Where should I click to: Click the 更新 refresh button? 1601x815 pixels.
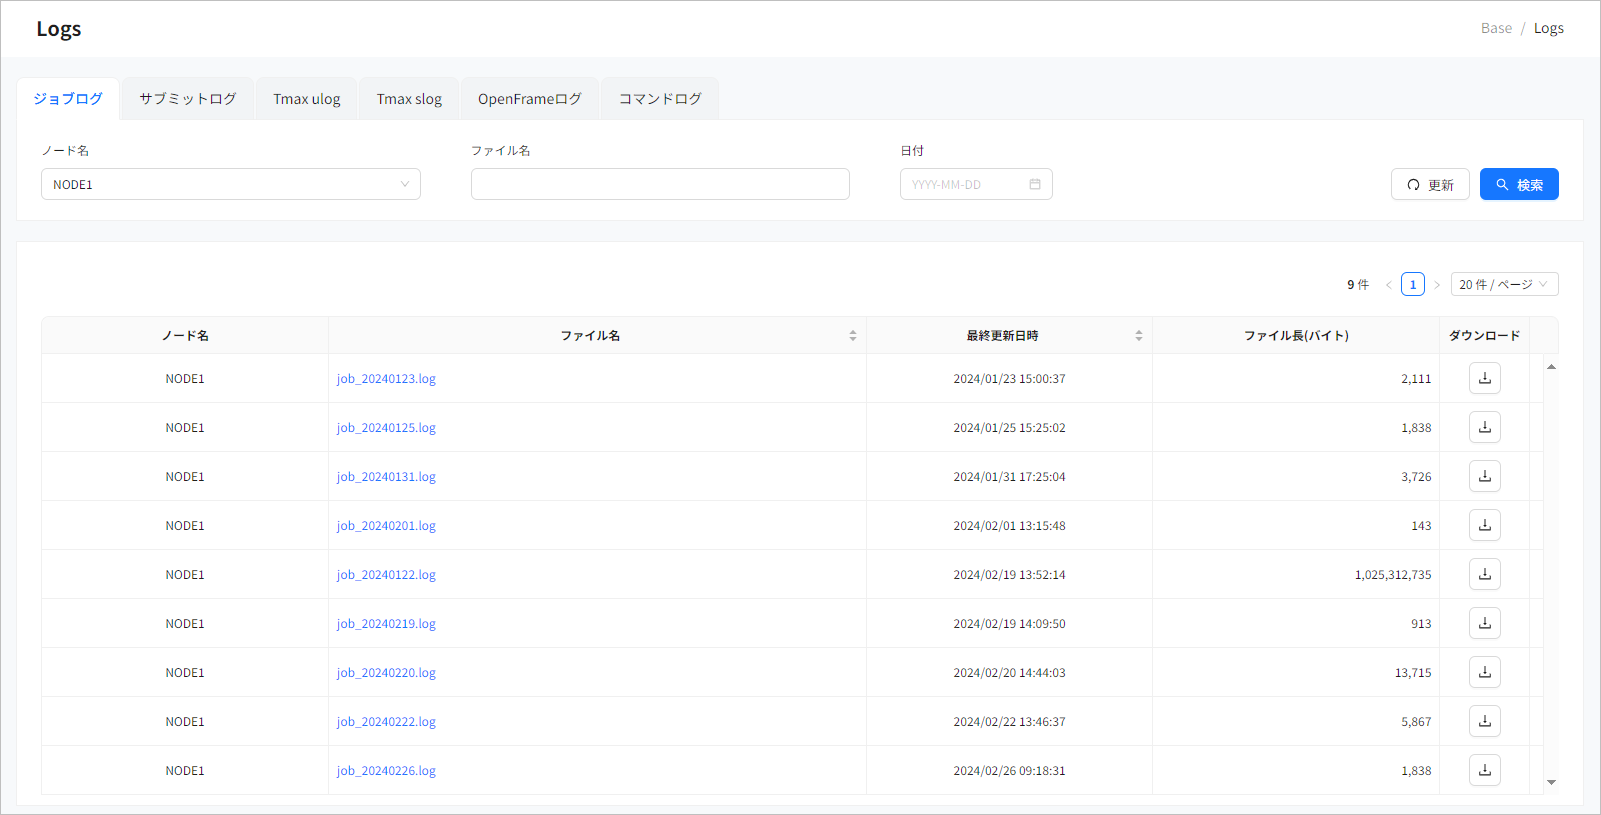click(1429, 185)
